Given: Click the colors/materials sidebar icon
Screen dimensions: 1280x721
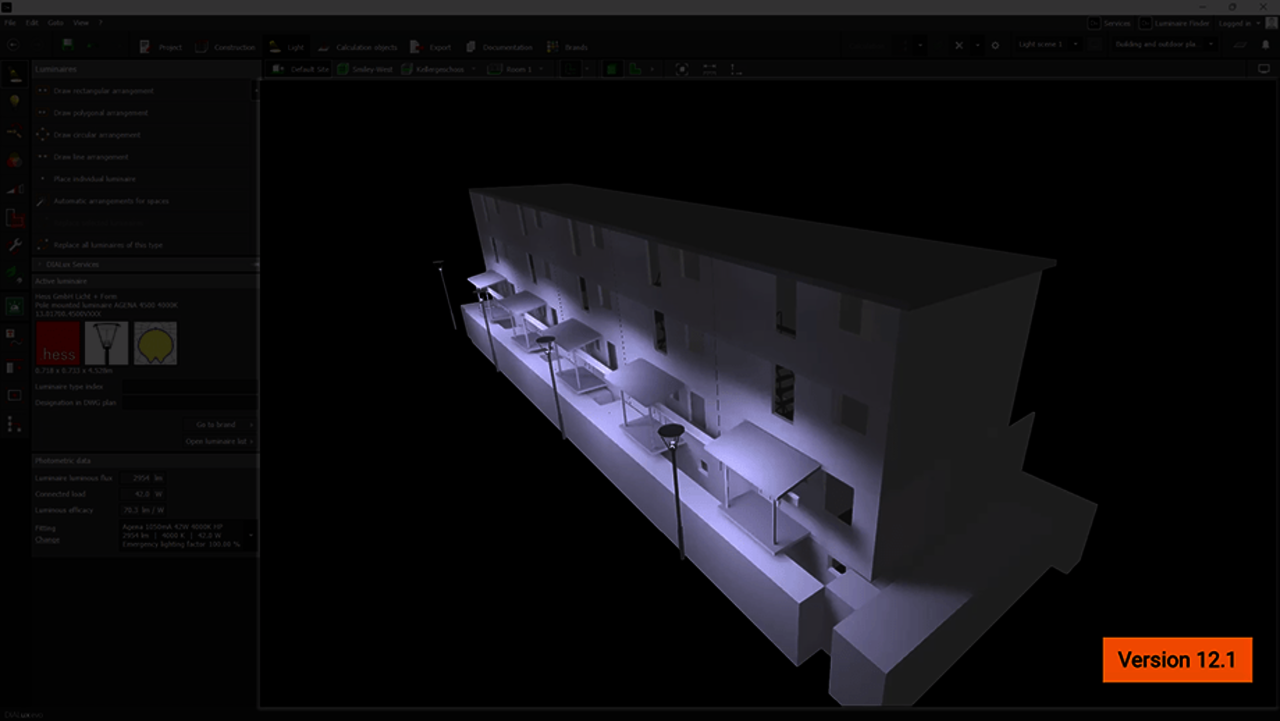Looking at the screenshot, I should tap(14, 161).
